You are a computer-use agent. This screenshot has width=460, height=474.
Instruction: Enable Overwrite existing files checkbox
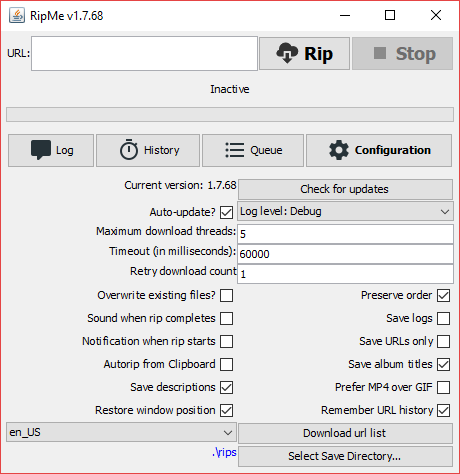coord(226,295)
